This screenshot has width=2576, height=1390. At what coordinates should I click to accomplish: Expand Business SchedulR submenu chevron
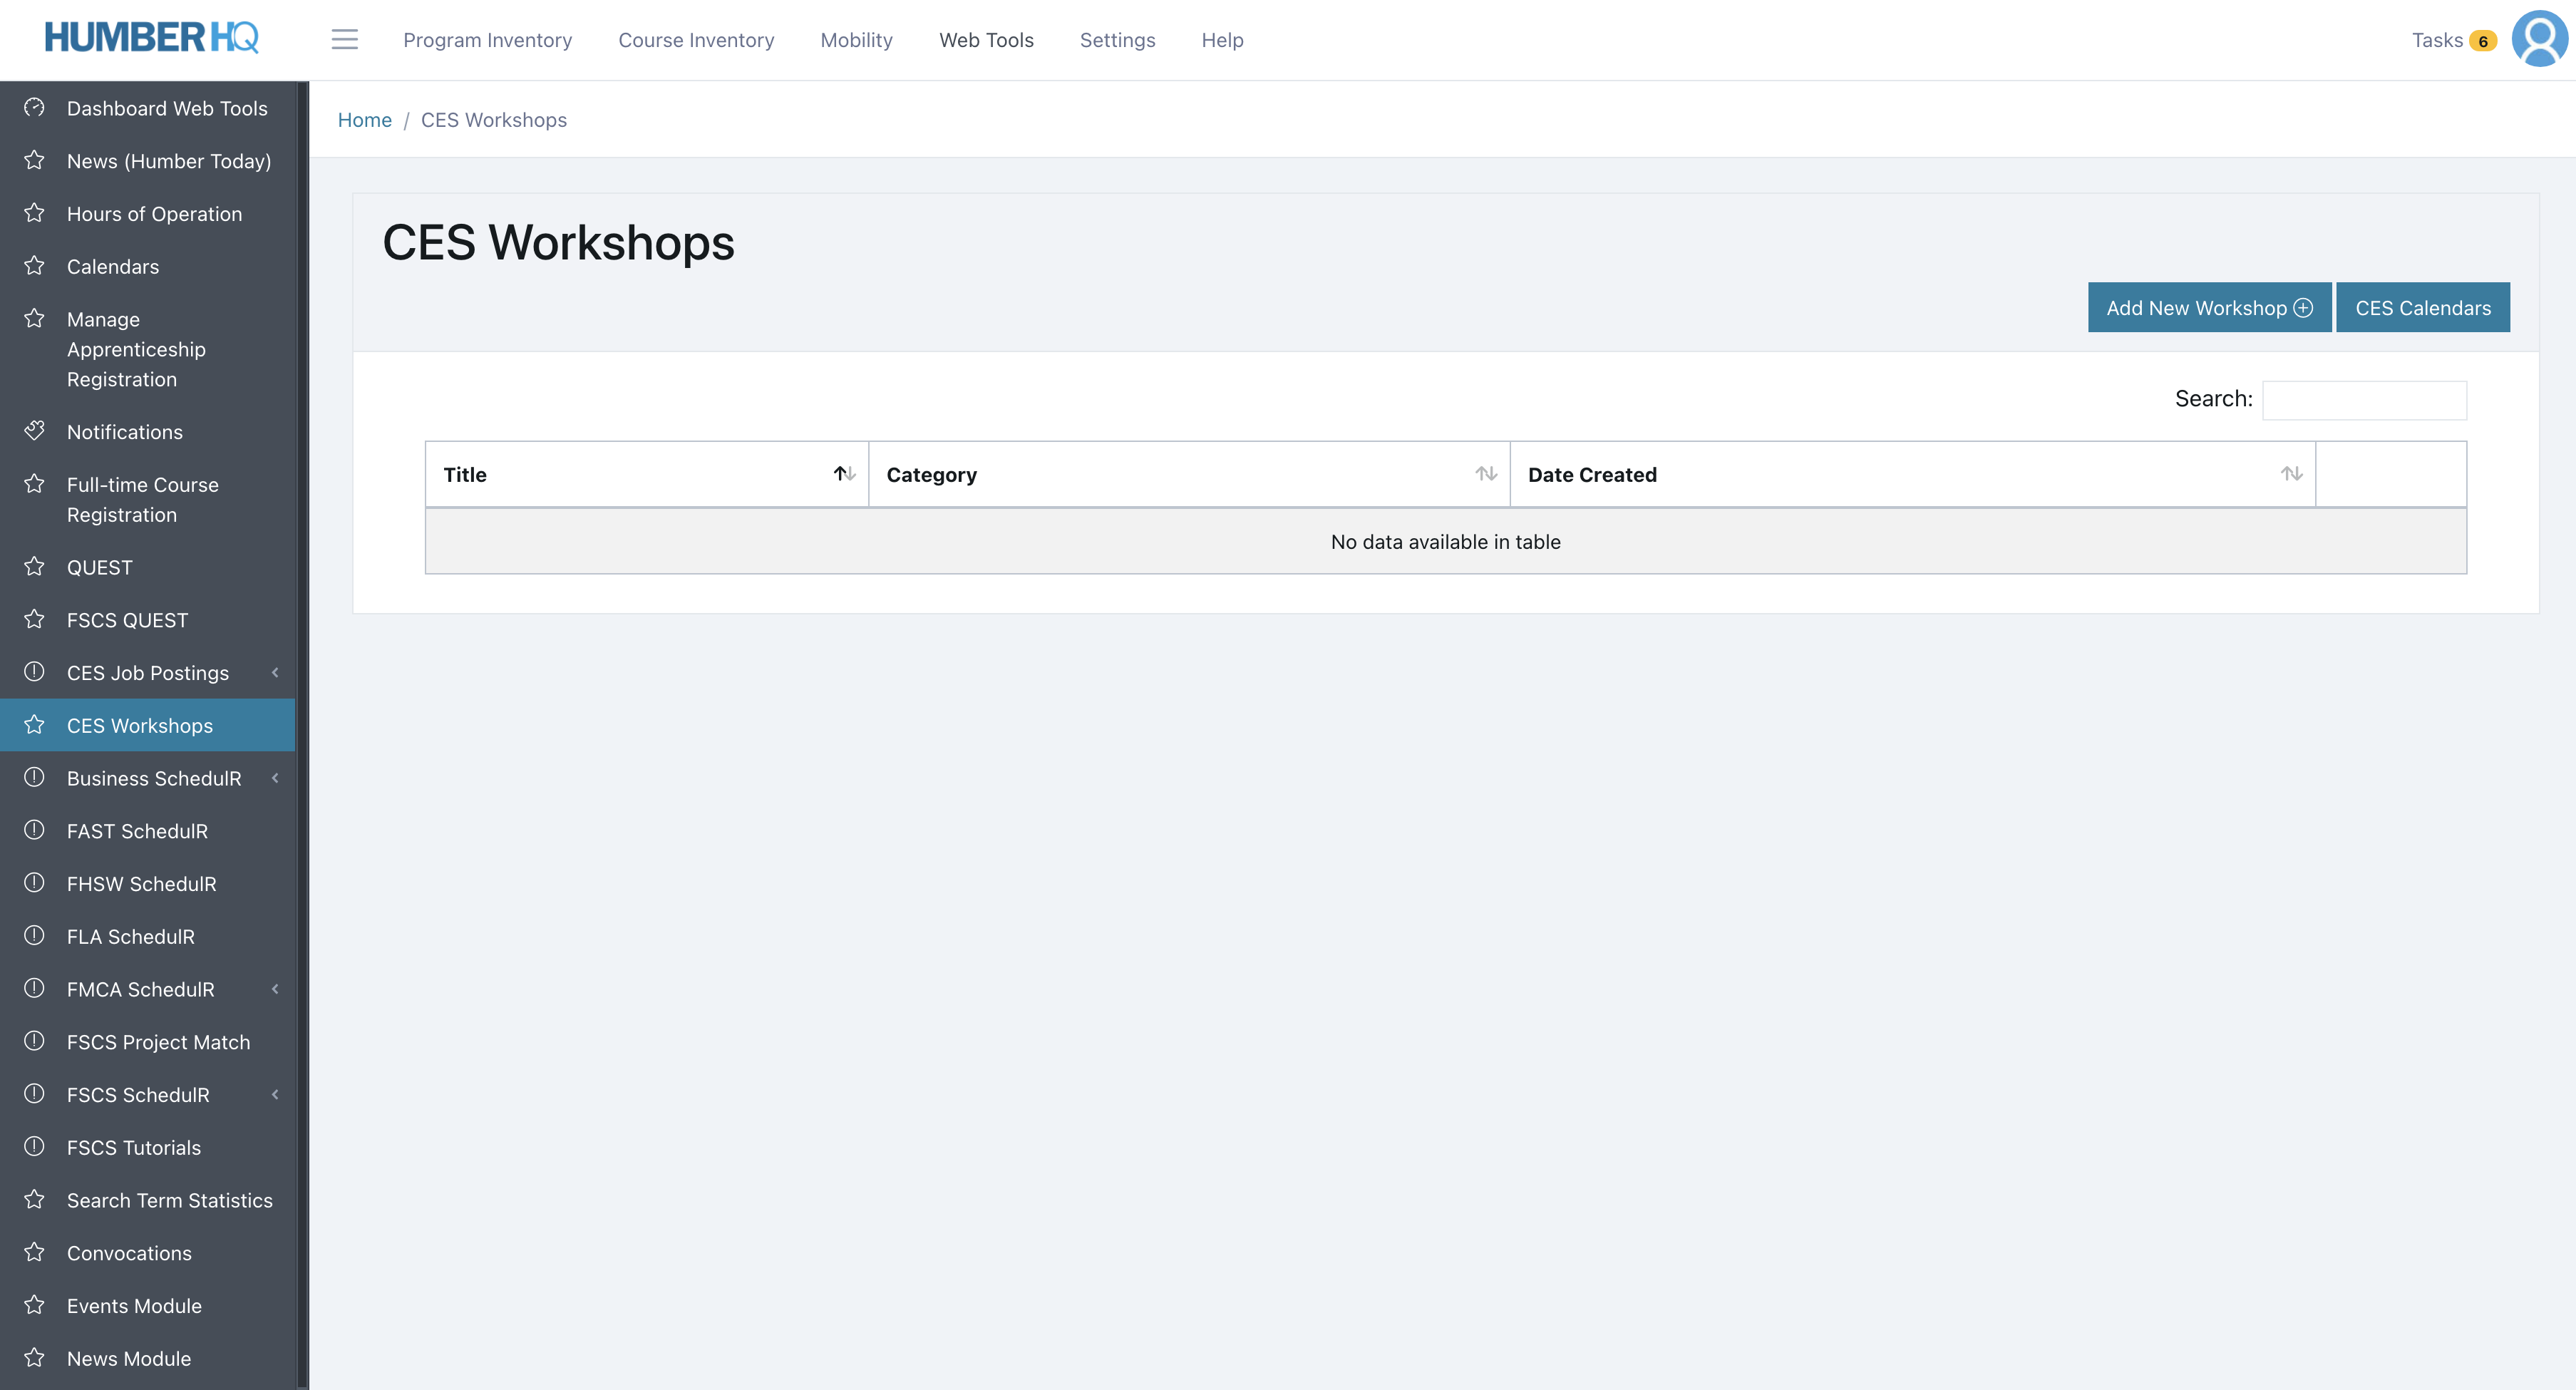coord(275,778)
